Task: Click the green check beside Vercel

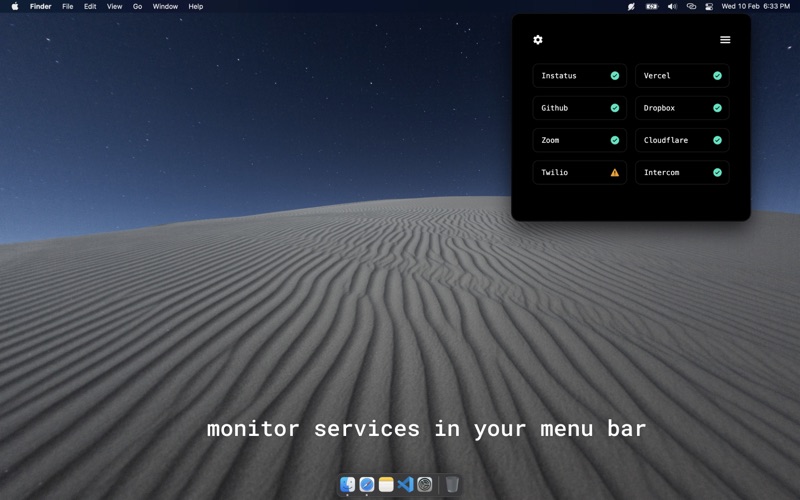Action: click(x=717, y=76)
